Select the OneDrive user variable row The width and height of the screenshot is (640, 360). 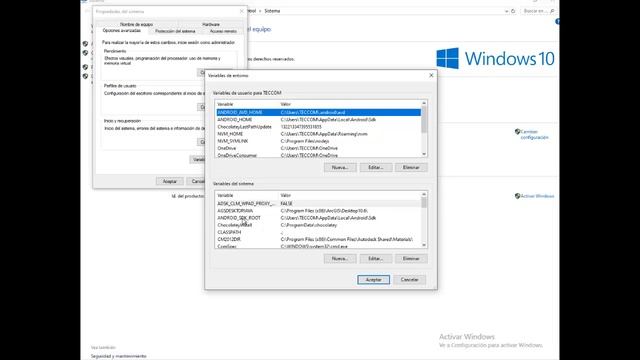click(x=318, y=148)
